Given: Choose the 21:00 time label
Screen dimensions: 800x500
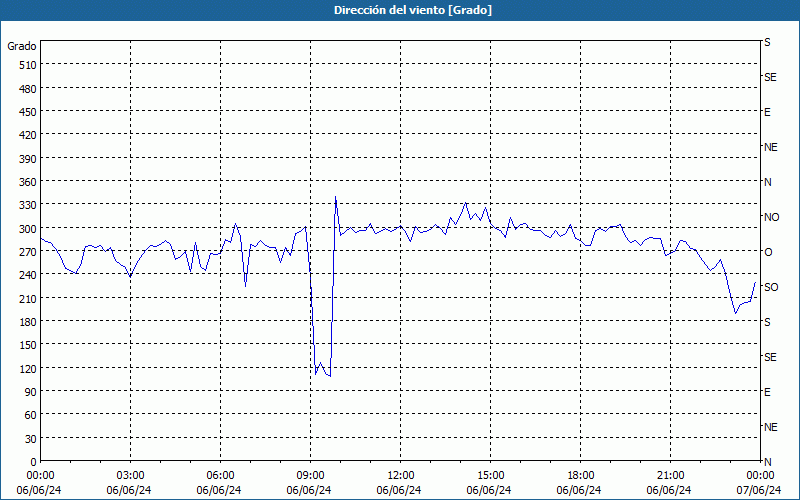Looking at the screenshot, I should tap(670, 476).
